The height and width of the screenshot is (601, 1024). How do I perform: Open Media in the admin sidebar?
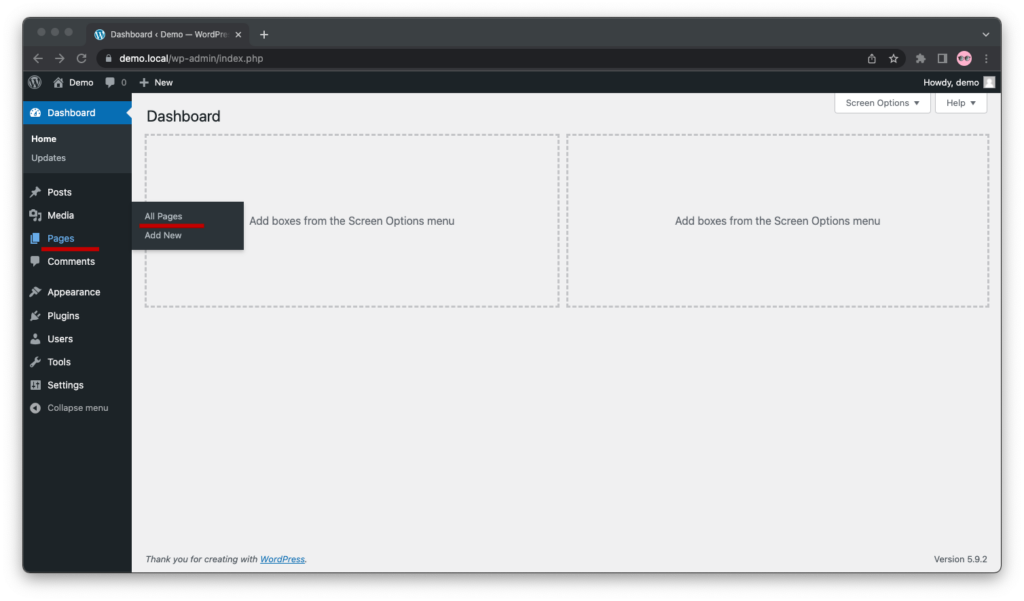(x=61, y=215)
